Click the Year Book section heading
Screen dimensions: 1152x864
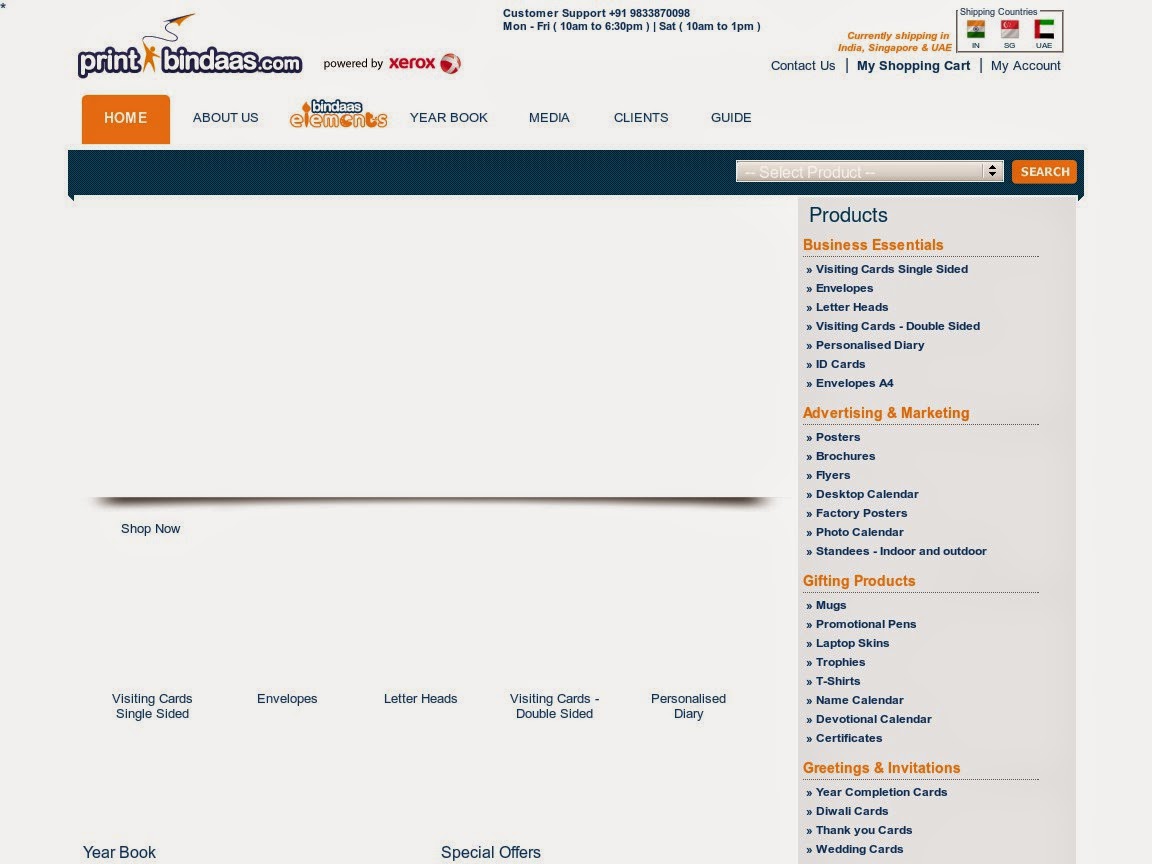tap(119, 852)
